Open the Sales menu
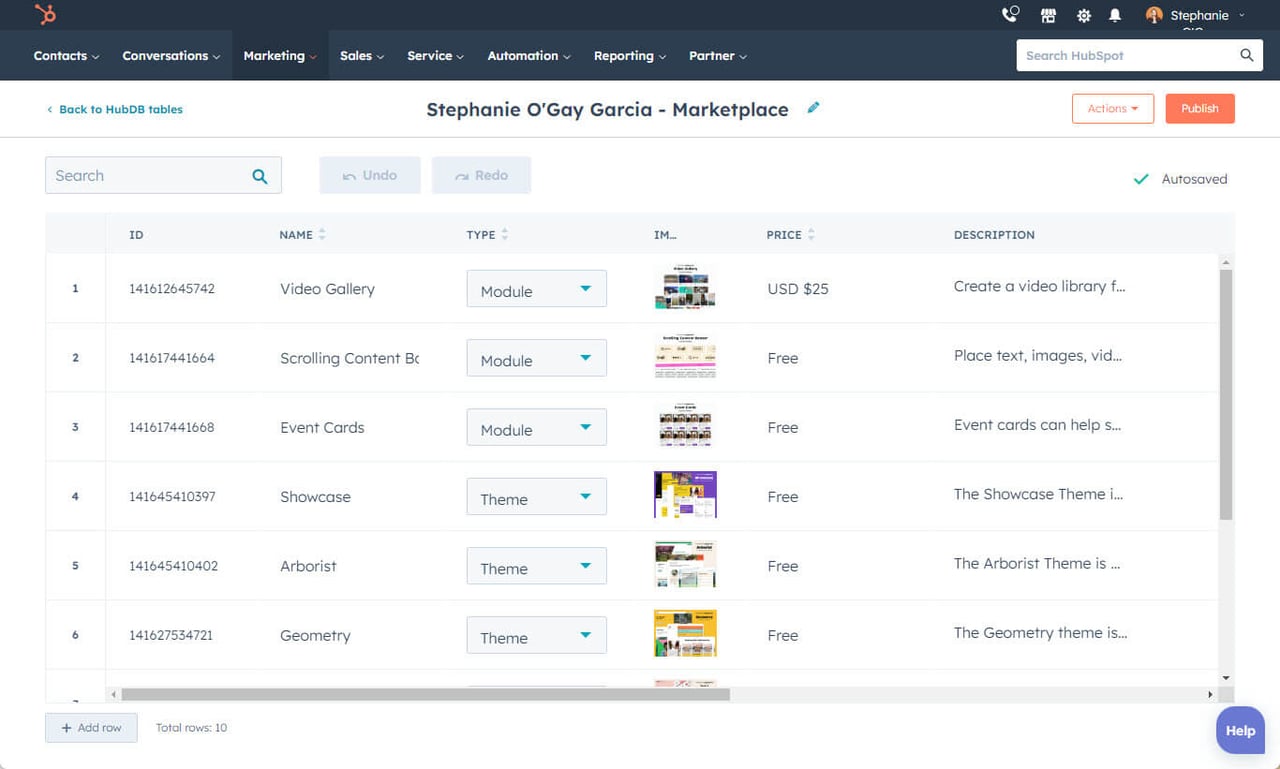 (x=362, y=56)
